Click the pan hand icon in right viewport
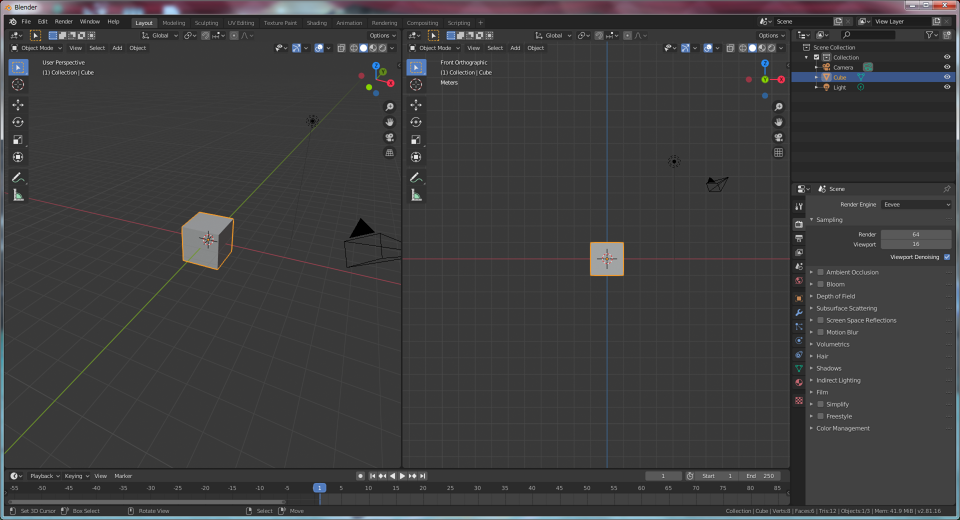960x520 pixels. pyautogui.click(x=778, y=122)
